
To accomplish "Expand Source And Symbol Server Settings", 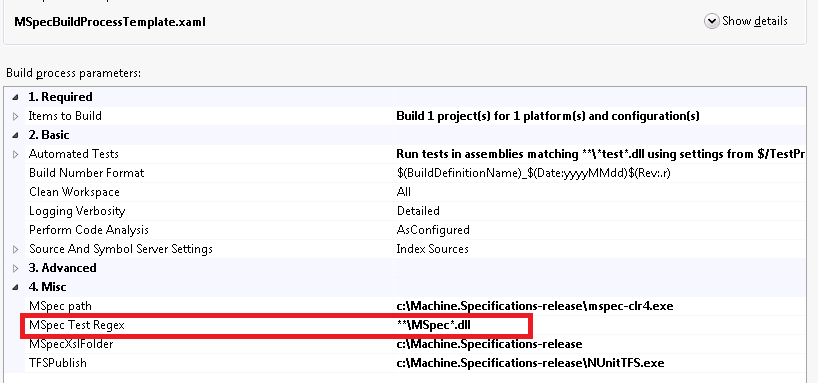I will [16, 249].
